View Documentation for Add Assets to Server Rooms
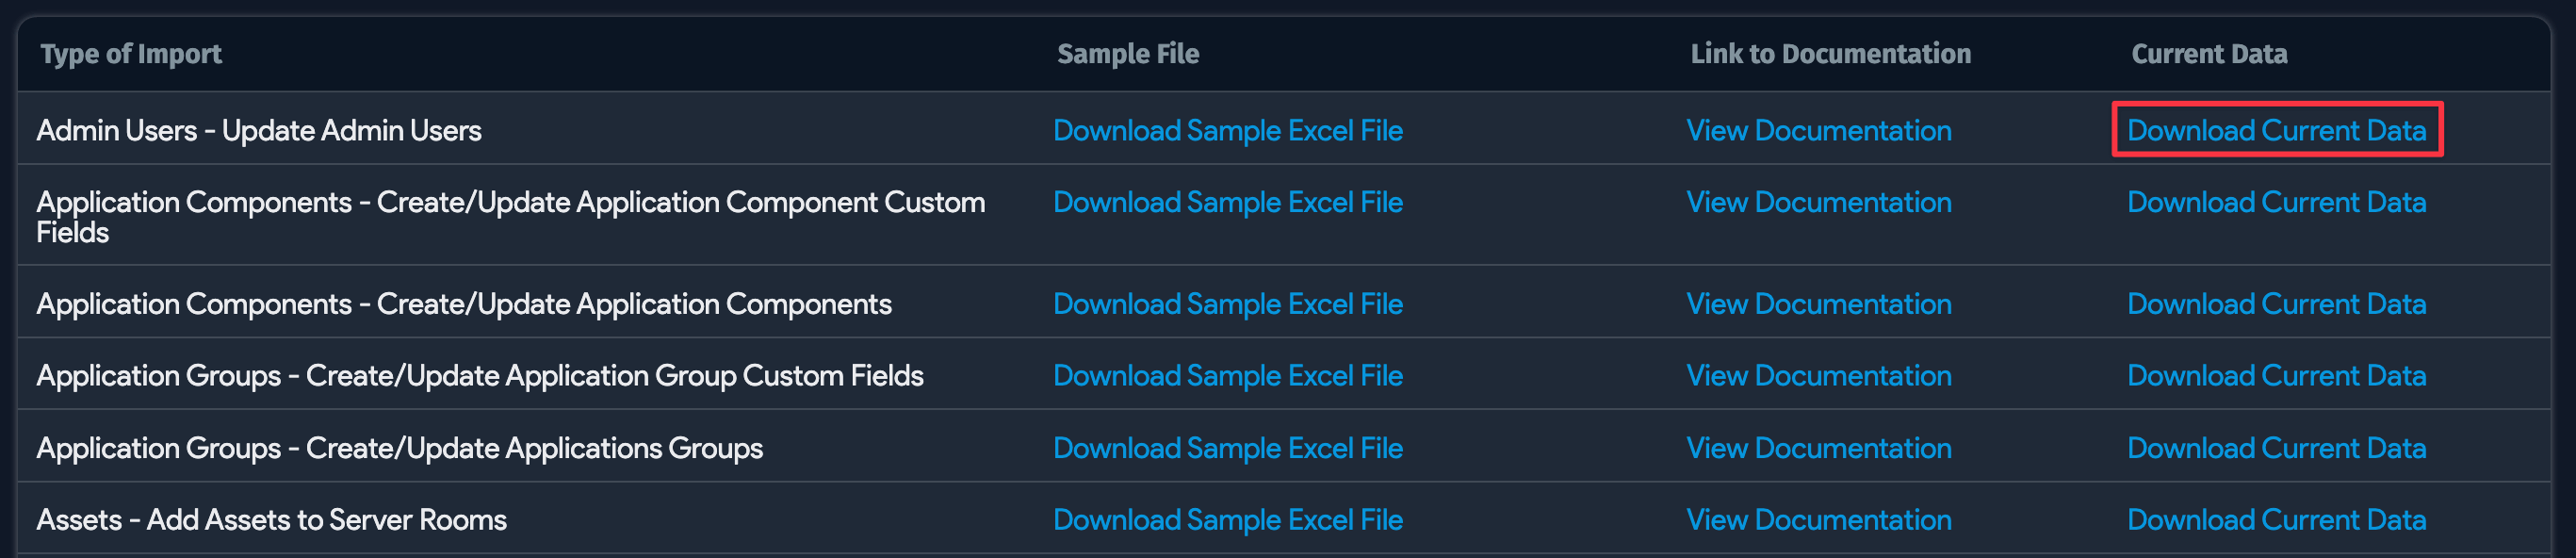 (x=1818, y=520)
